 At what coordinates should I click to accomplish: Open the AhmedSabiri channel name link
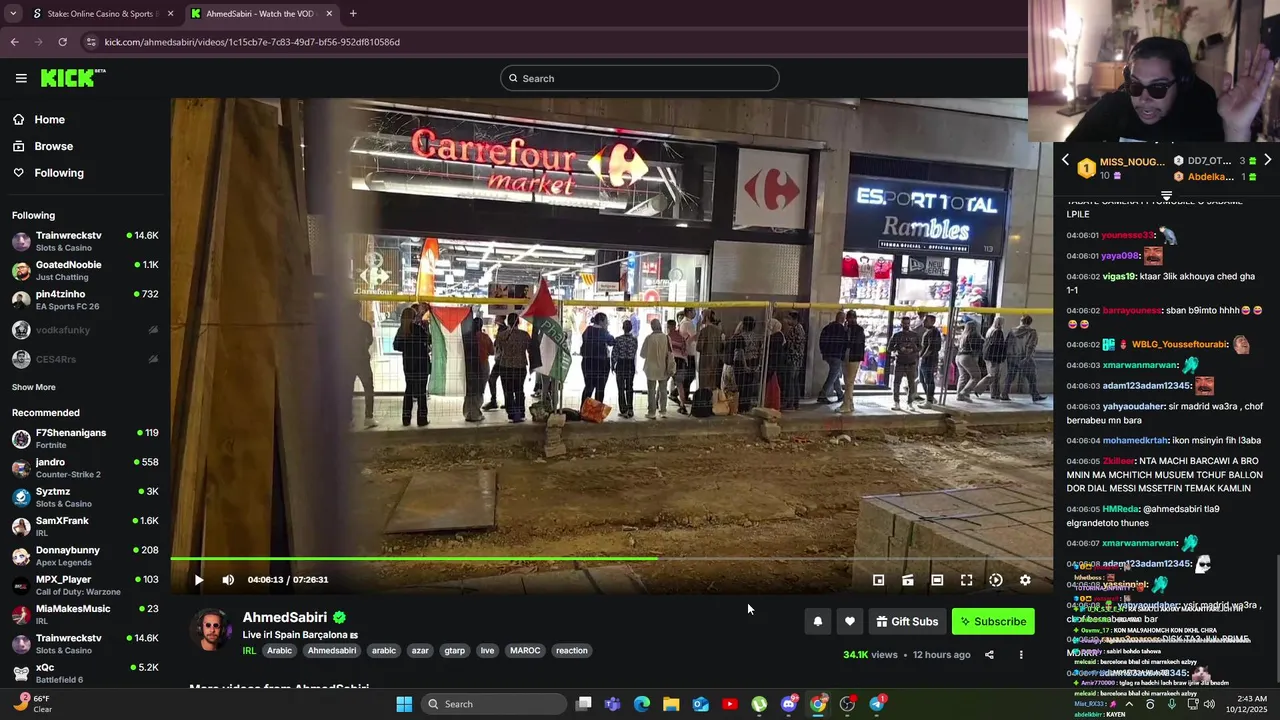[x=285, y=618]
